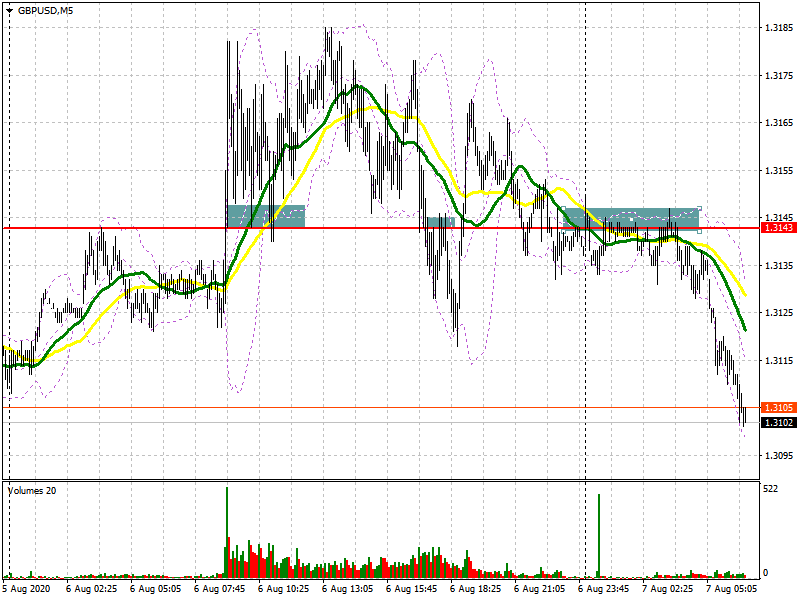Click the Volumes 20 indicator label
This screenshot has height=600, width=800.
[x=32, y=491]
